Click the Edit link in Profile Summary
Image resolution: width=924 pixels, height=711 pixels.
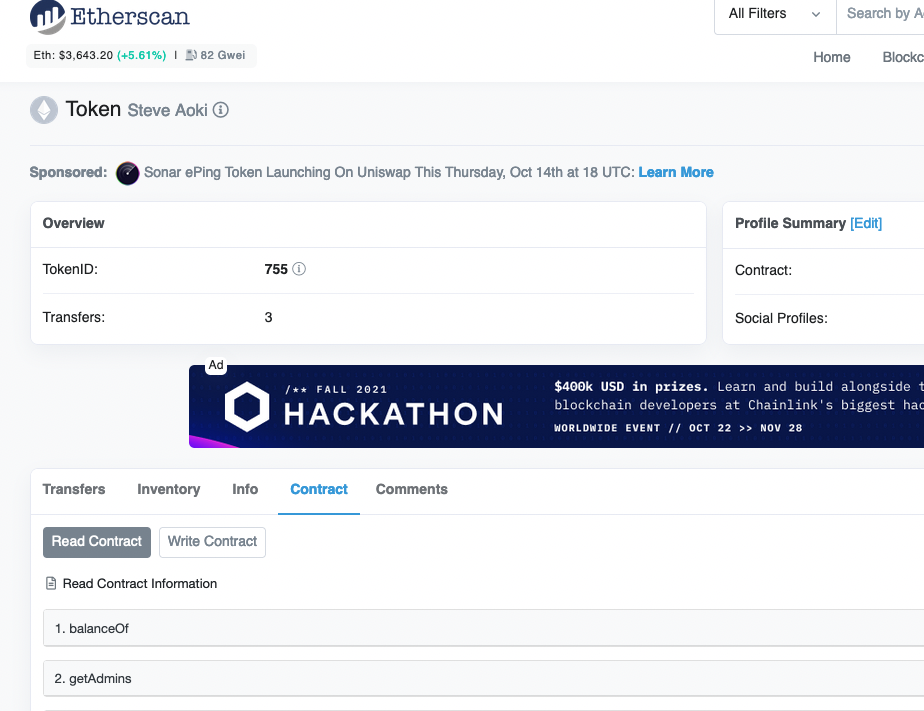point(866,223)
